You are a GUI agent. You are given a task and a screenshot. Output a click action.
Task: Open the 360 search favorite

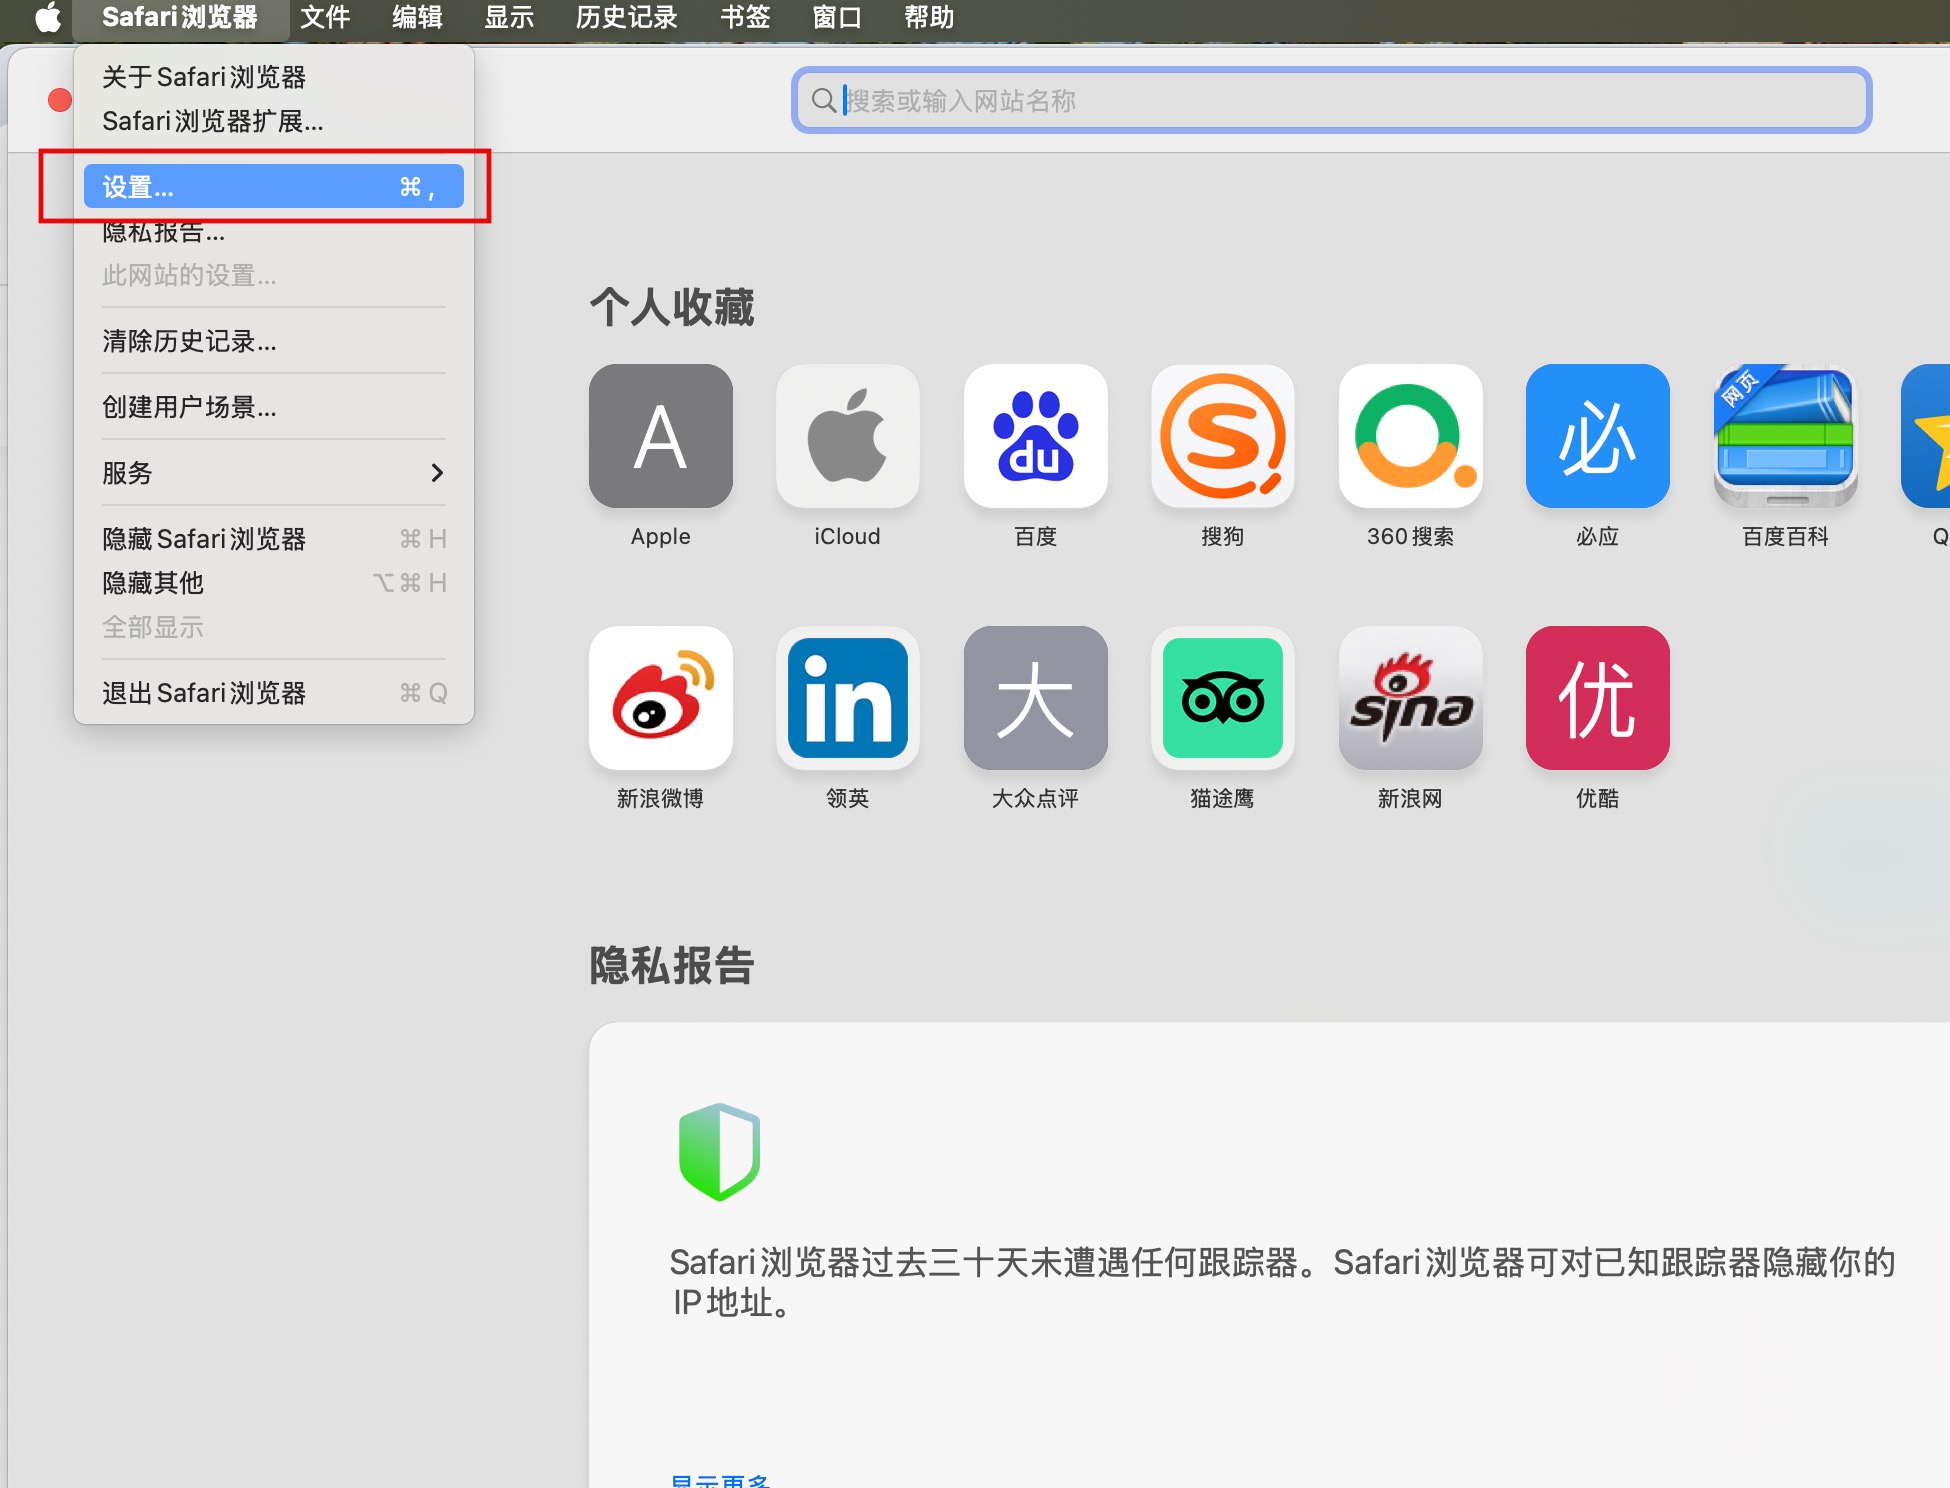pos(1410,436)
